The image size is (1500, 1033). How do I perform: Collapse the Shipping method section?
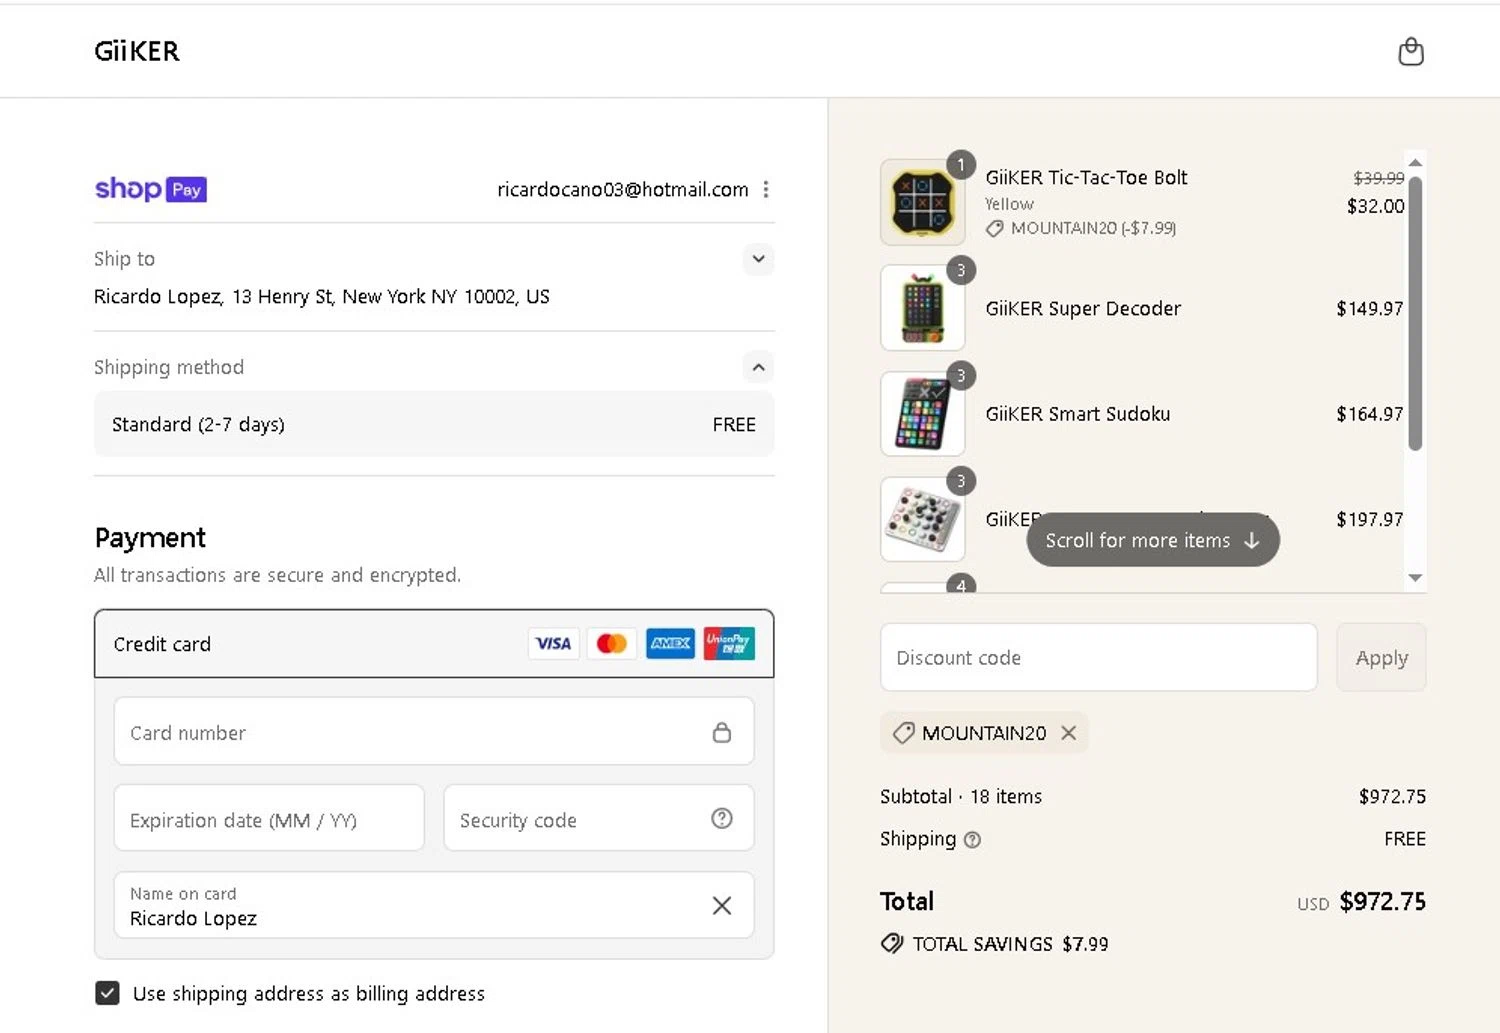tap(759, 367)
